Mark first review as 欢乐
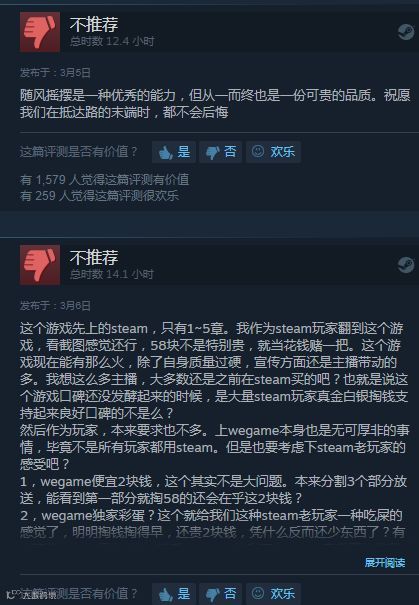The image size is (419, 605). 273,152
